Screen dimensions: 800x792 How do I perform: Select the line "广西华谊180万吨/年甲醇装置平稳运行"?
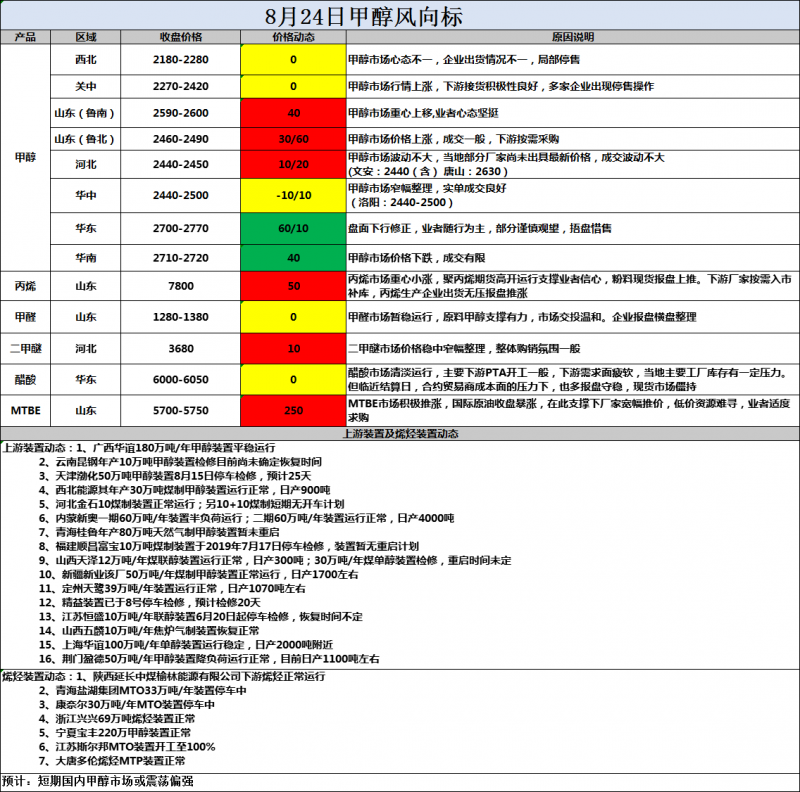pos(184,448)
